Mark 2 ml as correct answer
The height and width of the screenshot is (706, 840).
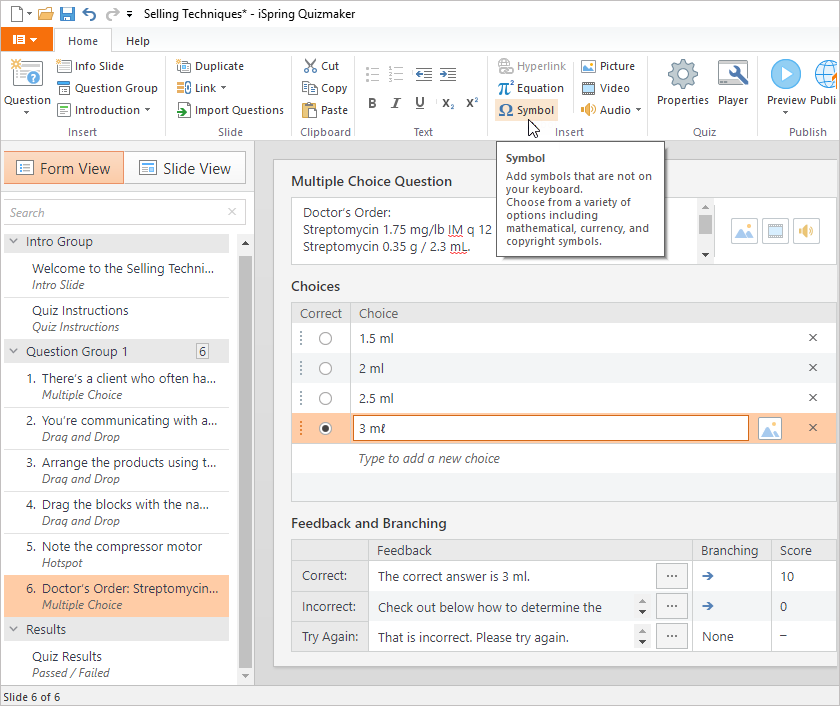(x=325, y=368)
